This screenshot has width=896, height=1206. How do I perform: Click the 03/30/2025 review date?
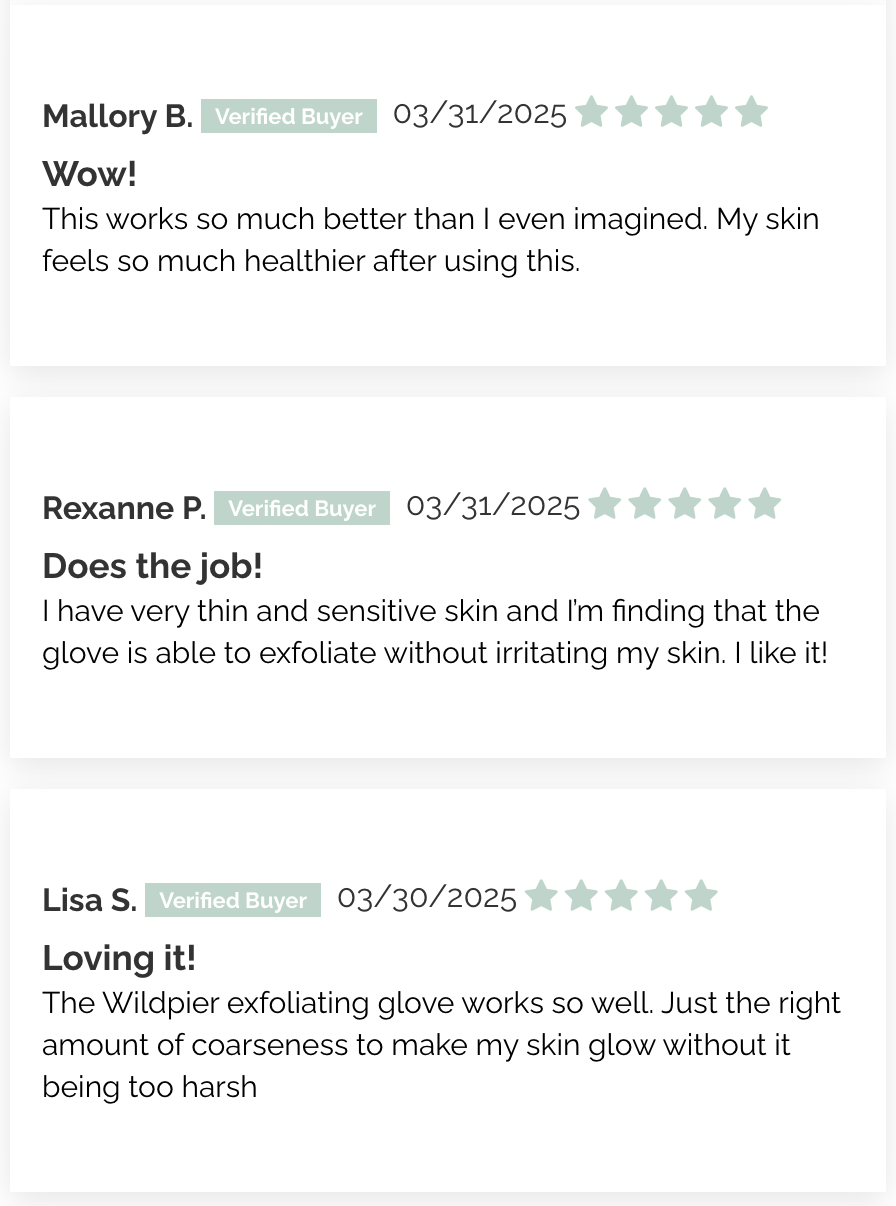click(x=427, y=897)
